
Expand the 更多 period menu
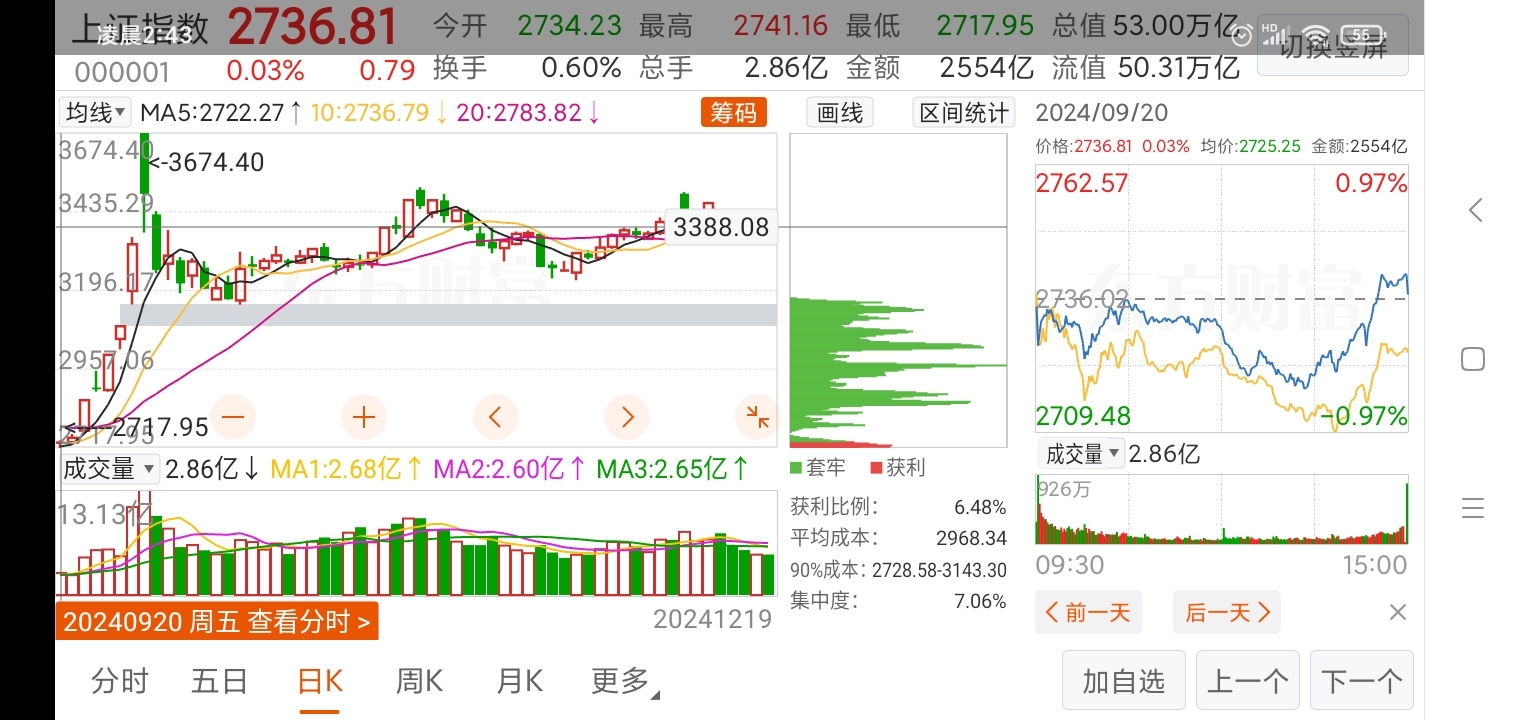pos(625,682)
